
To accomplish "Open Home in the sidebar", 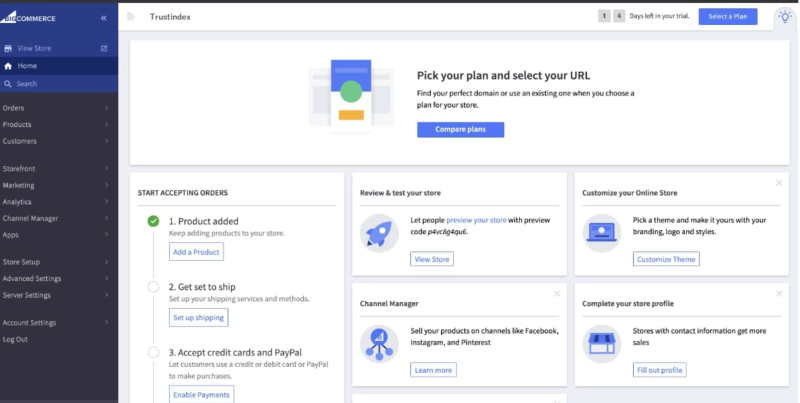I will [27, 66].
